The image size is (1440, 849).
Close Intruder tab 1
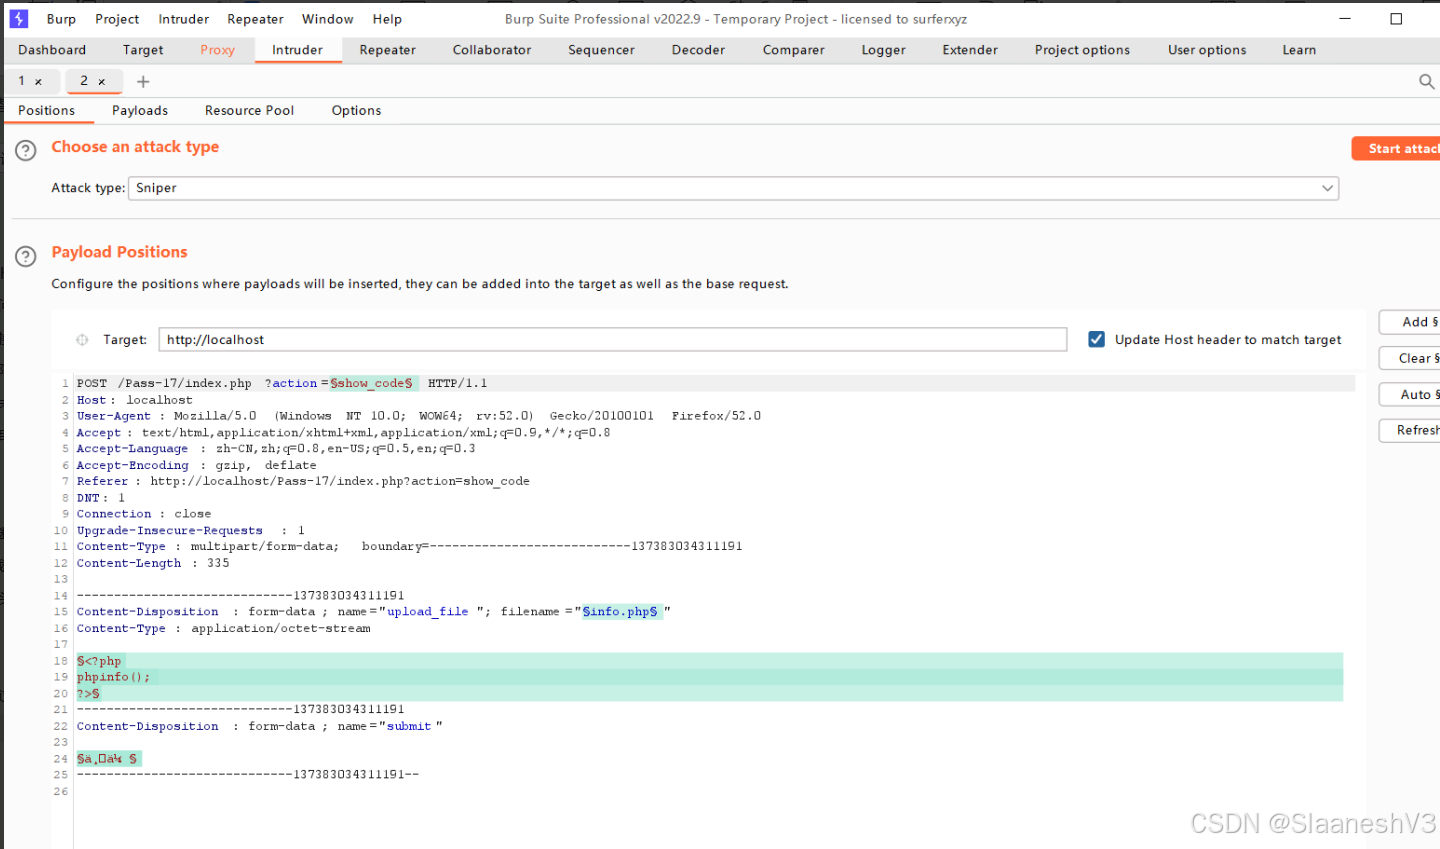point(39,82)
